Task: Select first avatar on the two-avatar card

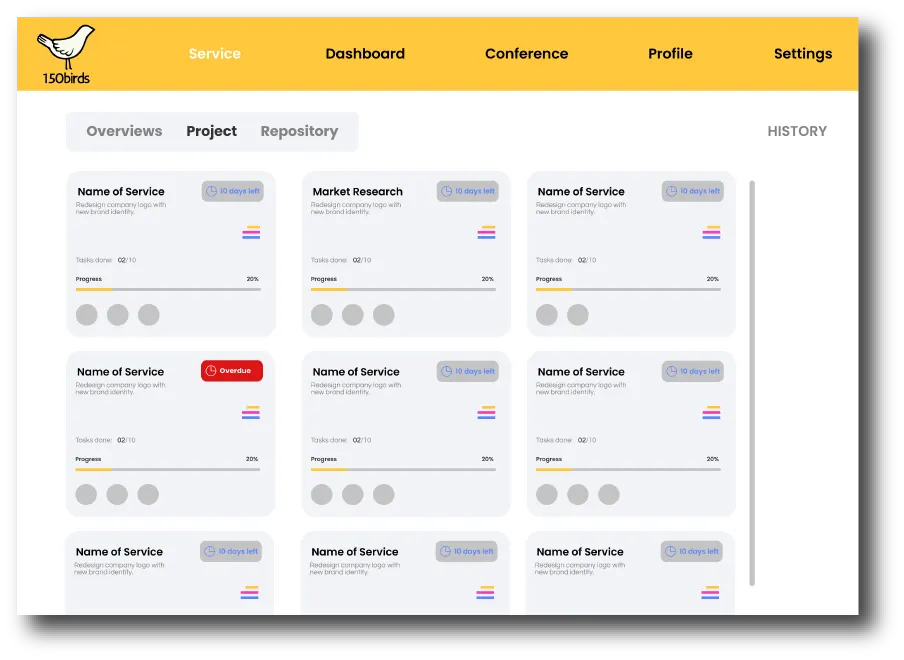Action: pyautogui.click(x=547, y=315)
